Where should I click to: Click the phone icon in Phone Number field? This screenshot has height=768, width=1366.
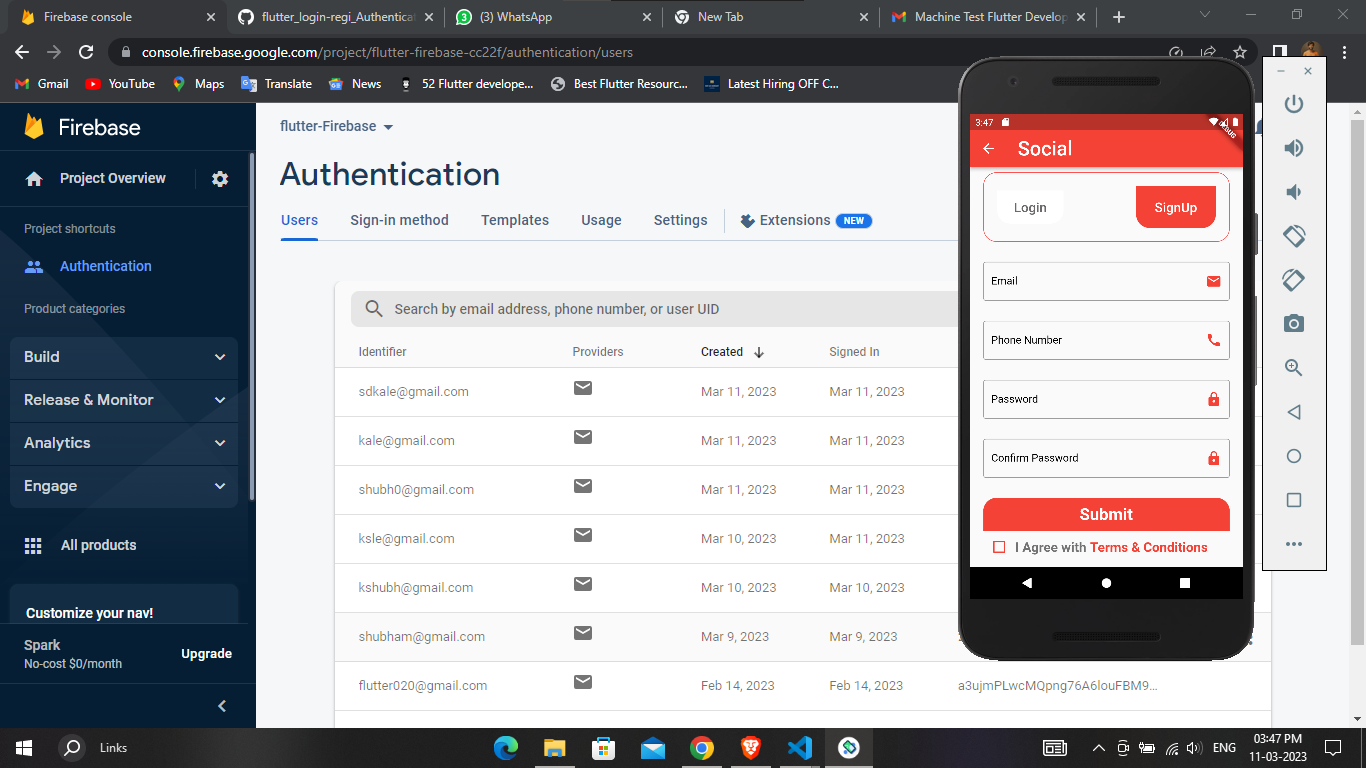[x=1214, y=340]
